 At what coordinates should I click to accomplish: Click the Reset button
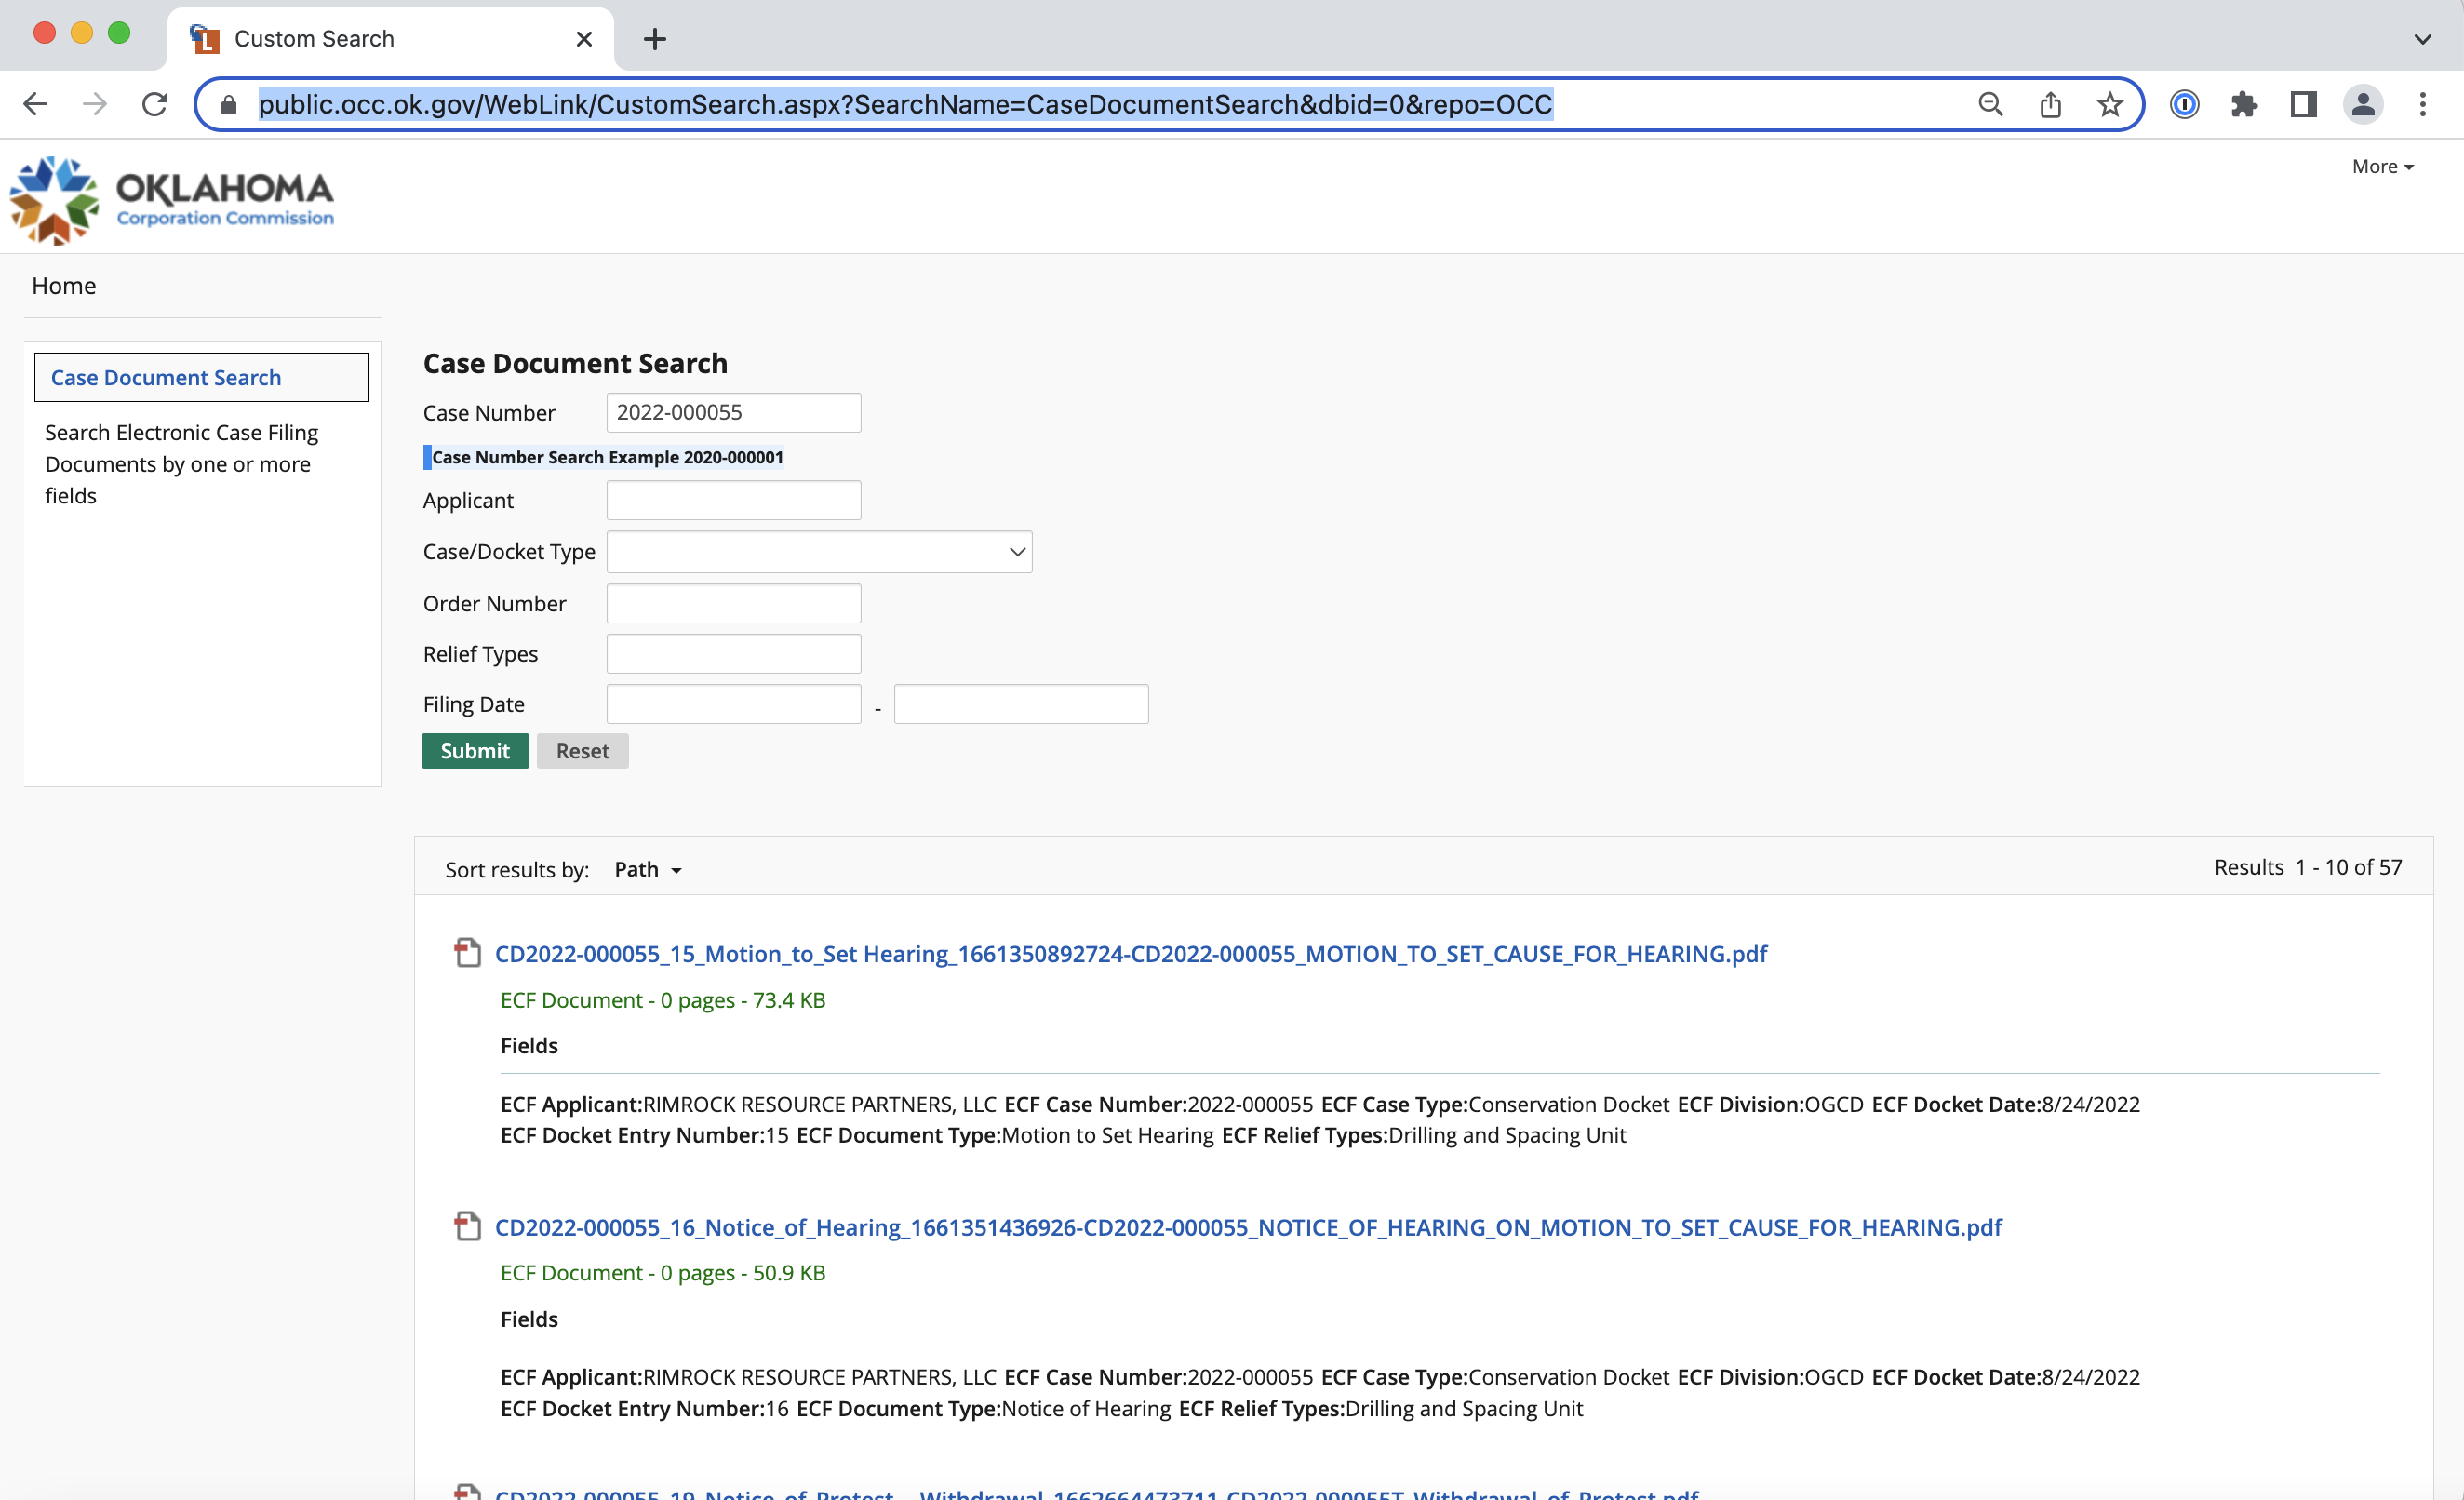tap(582, 751)
